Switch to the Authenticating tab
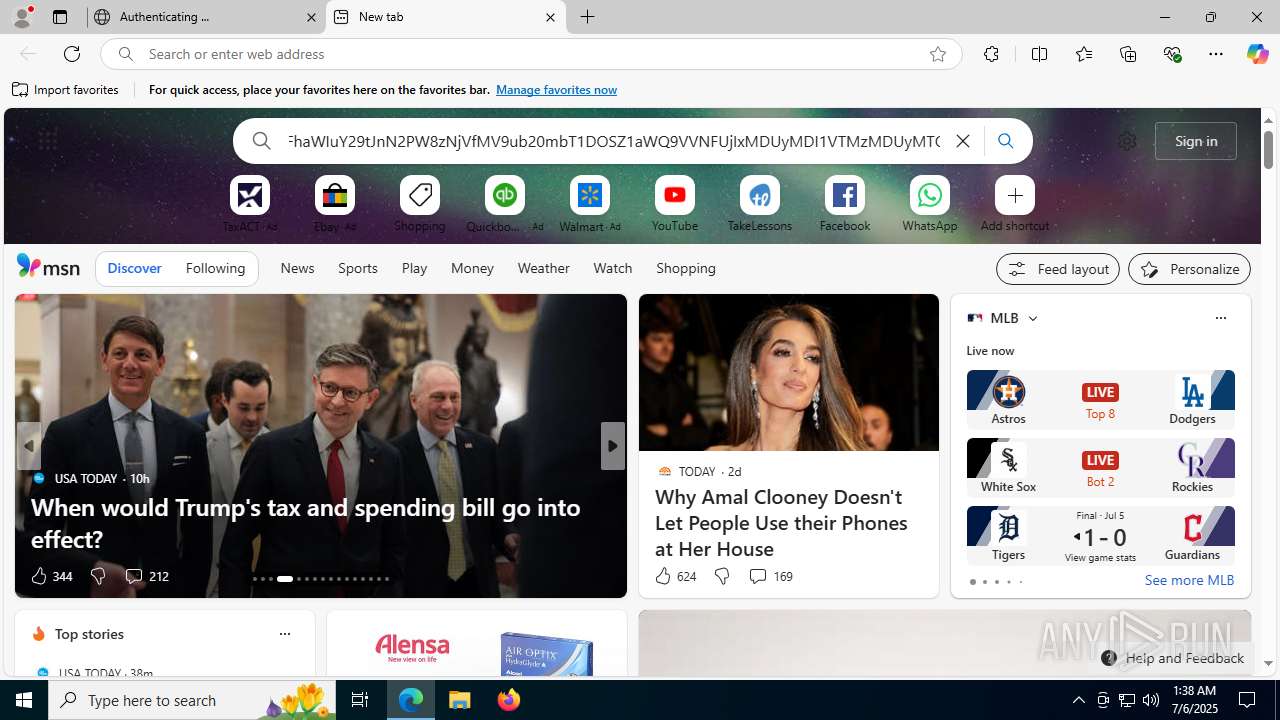This screenshot has height=720, width=1280. click(x=205, y=17)
